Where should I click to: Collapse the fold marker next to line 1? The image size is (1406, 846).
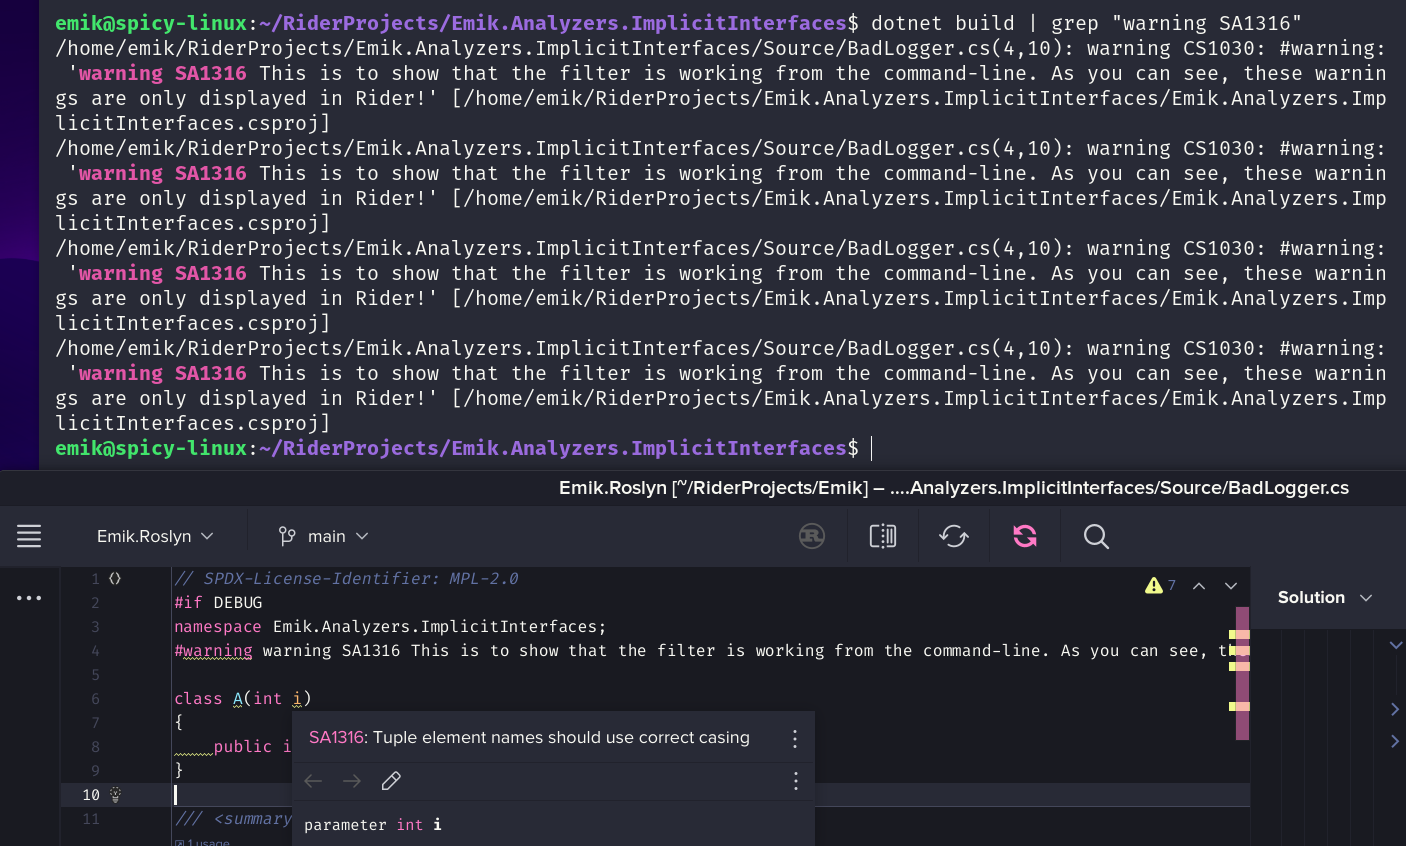click(x=115, y=578)
